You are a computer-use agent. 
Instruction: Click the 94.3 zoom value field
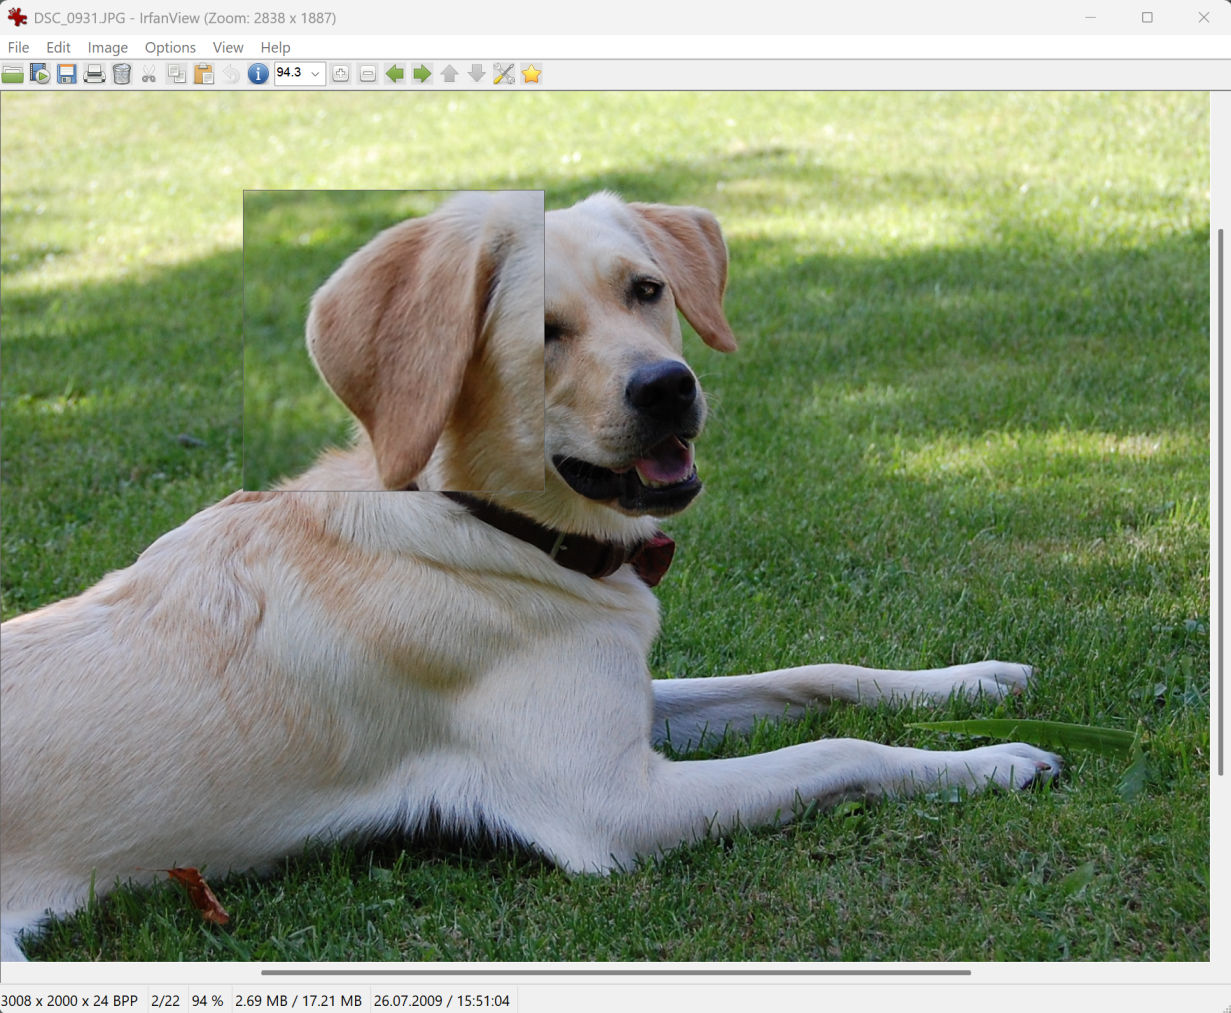(x=290, y=73)
